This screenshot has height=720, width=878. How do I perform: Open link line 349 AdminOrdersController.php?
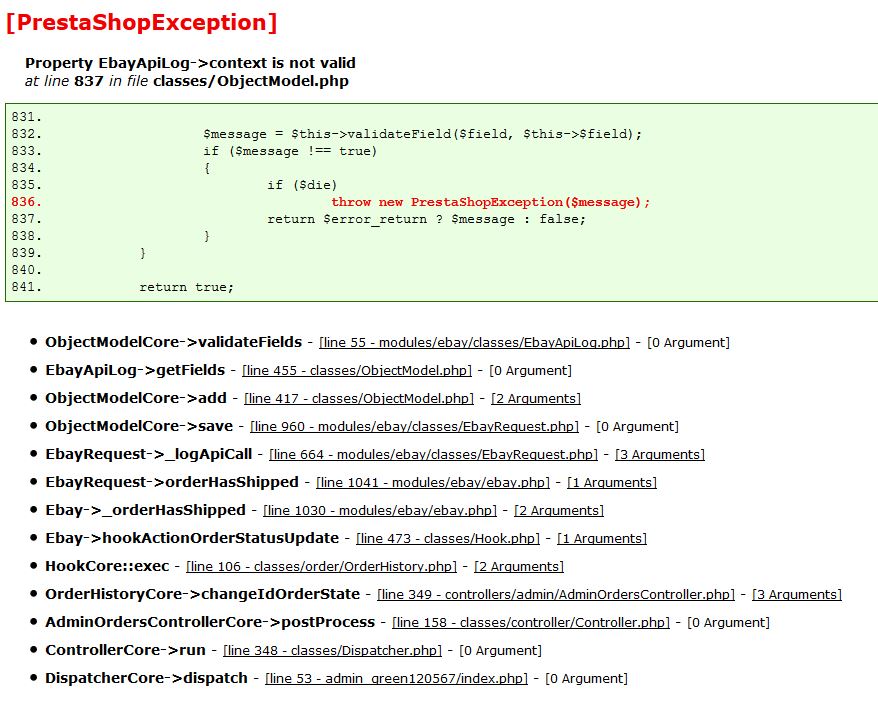[556, 595]
